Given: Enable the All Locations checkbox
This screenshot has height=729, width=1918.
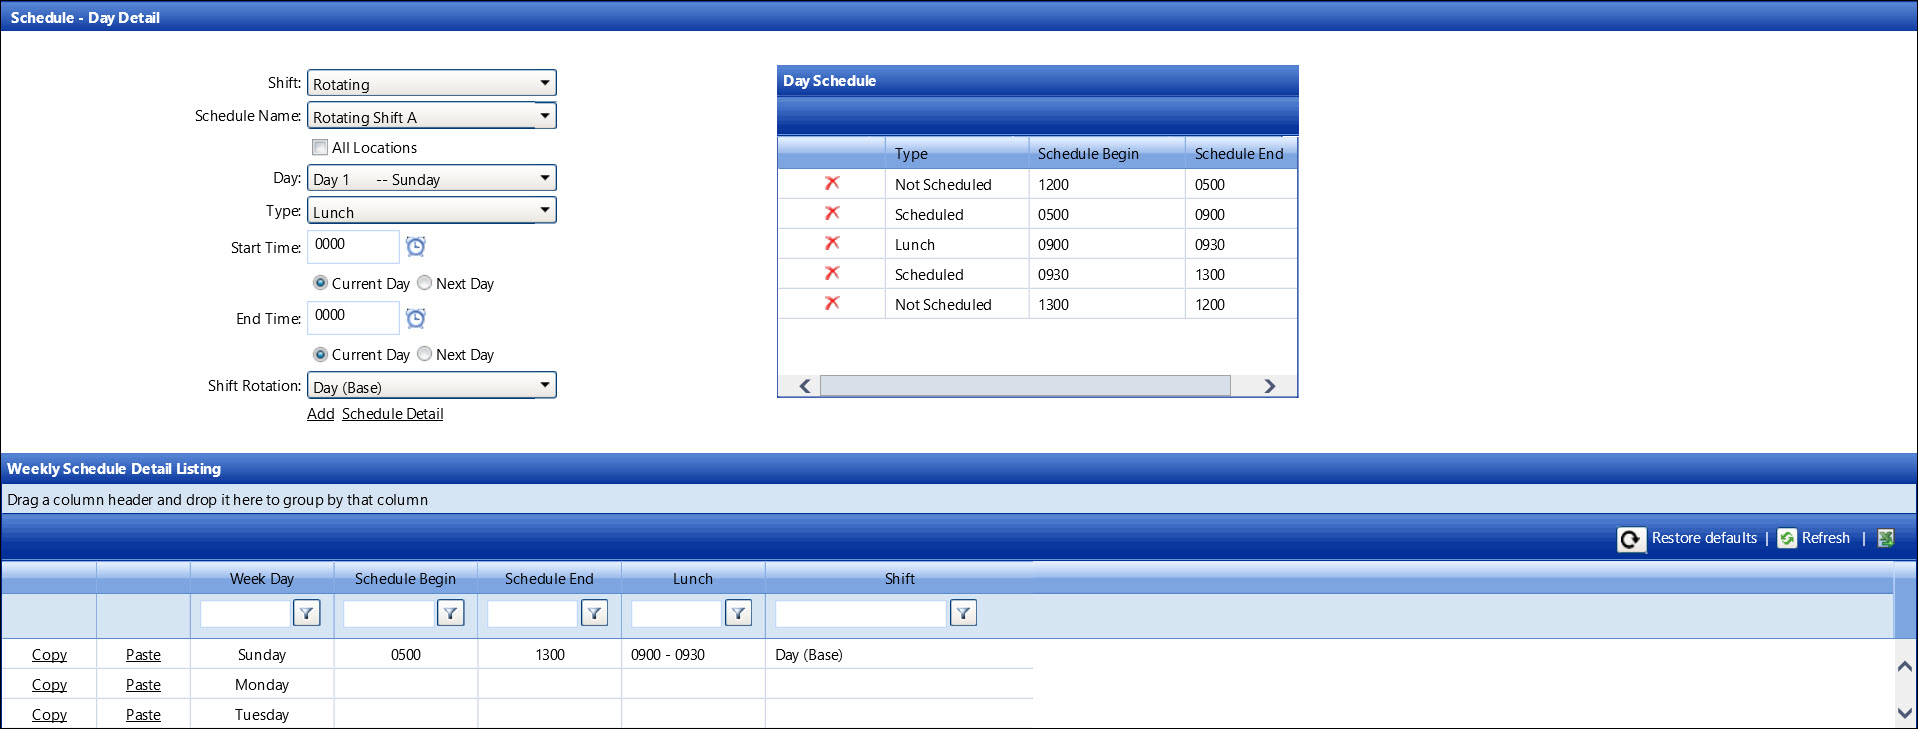Looking at the screenshot, I should (320, 147).
